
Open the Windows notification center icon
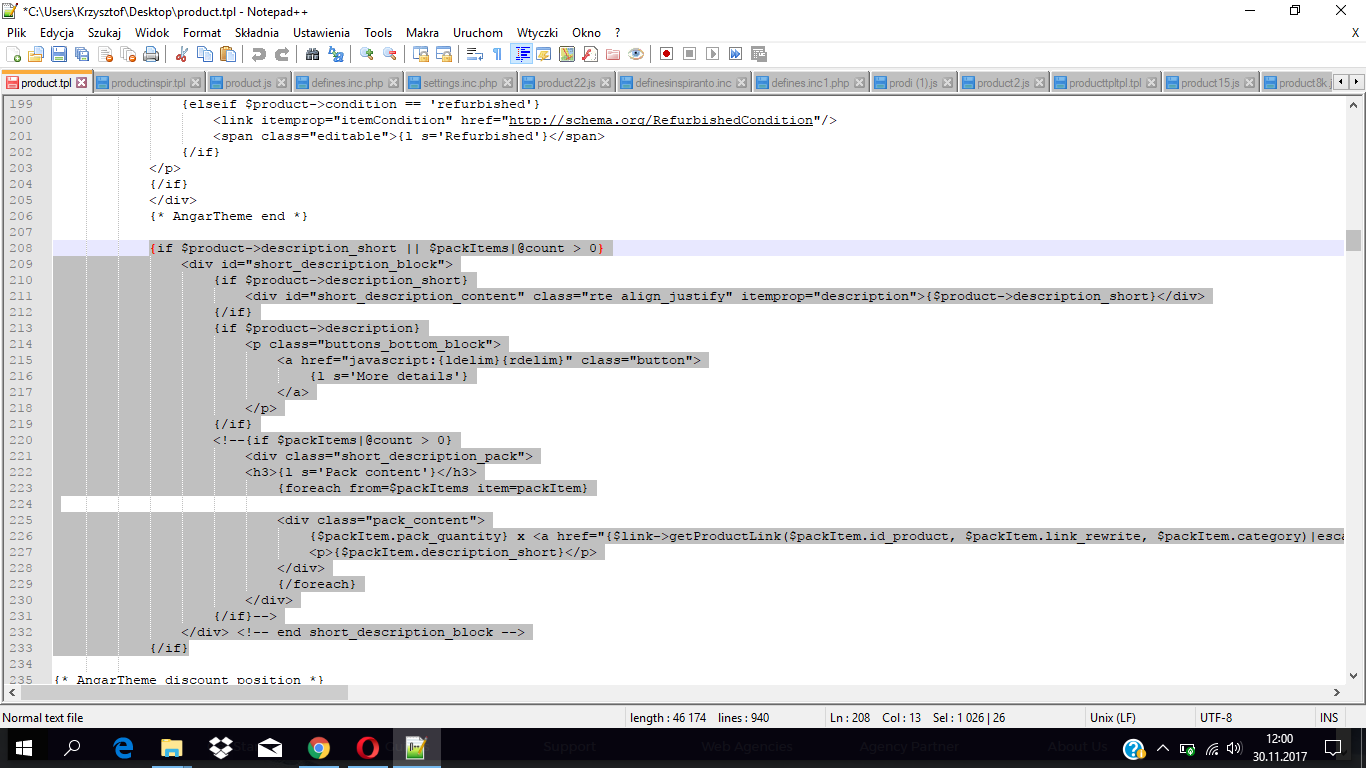(x=1333, y=748)
